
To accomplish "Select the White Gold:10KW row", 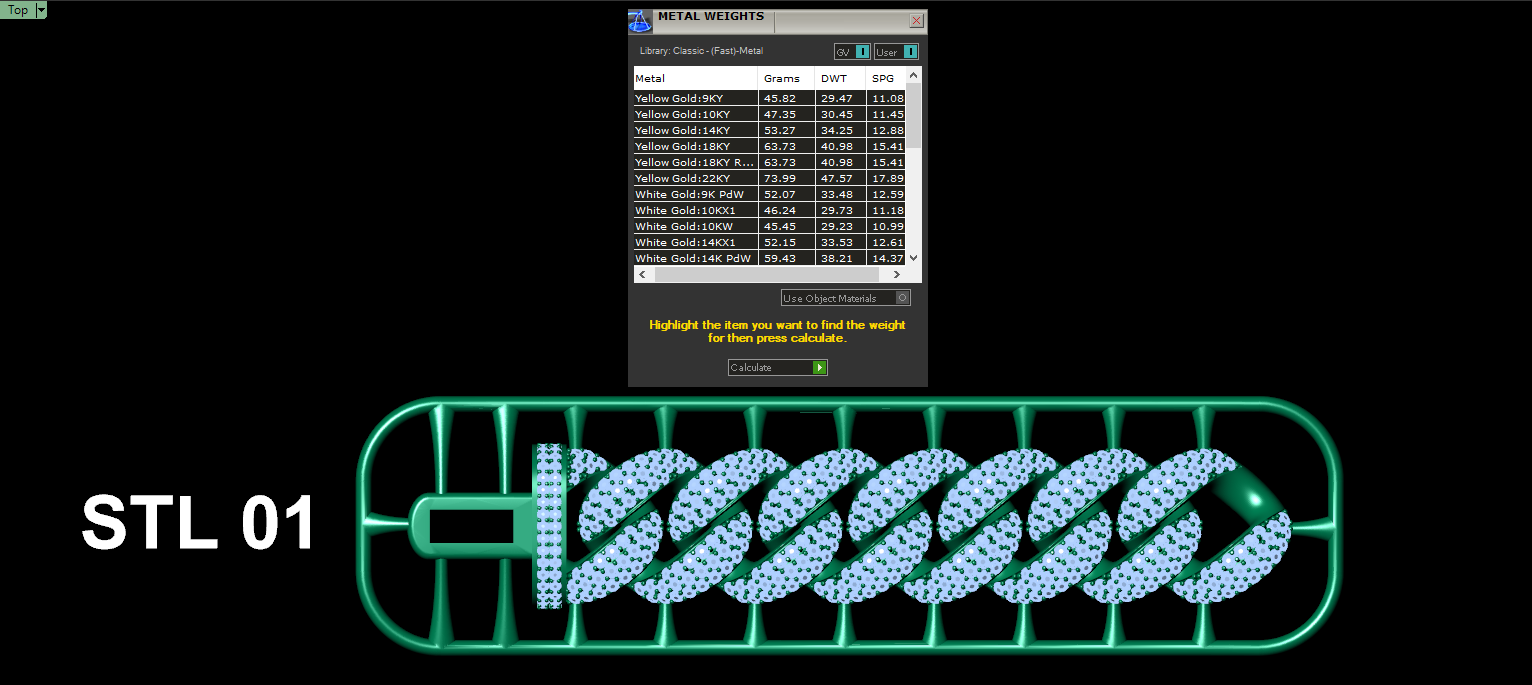I will [x=770, y=226].
